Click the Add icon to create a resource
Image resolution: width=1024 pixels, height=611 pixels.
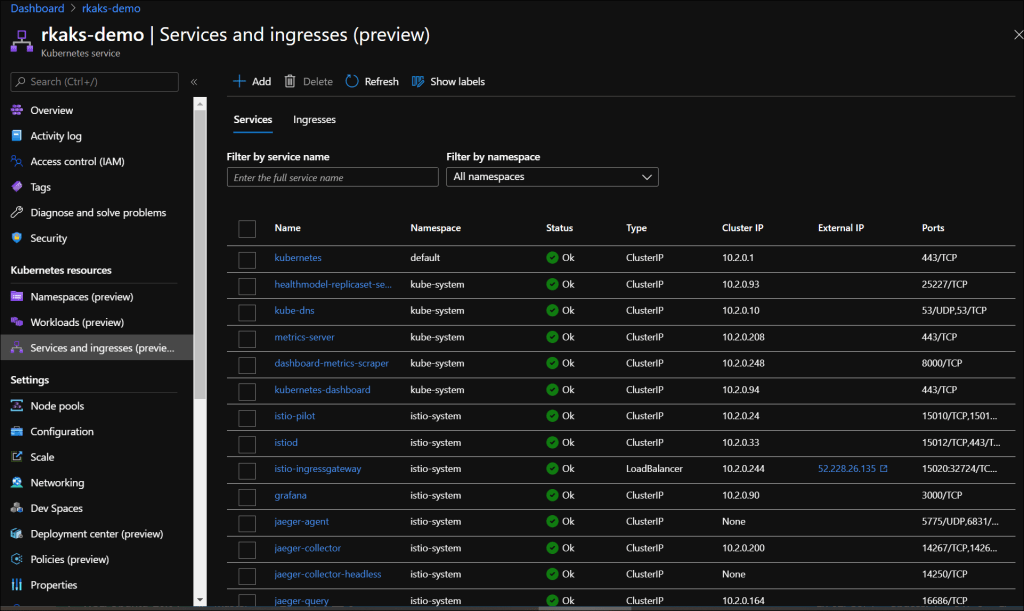(x=251, y=81)
